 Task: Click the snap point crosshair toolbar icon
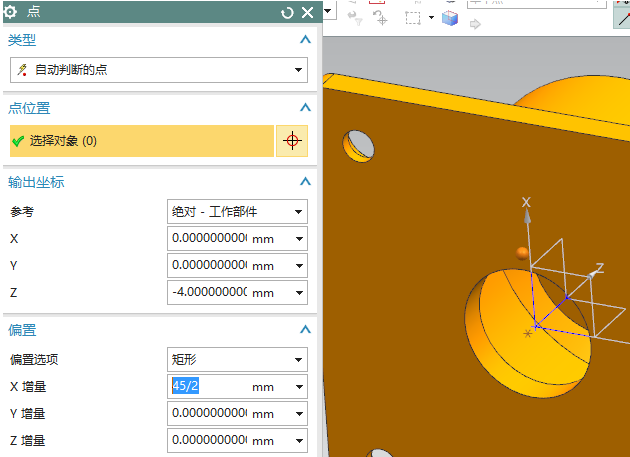click(381, 19)
